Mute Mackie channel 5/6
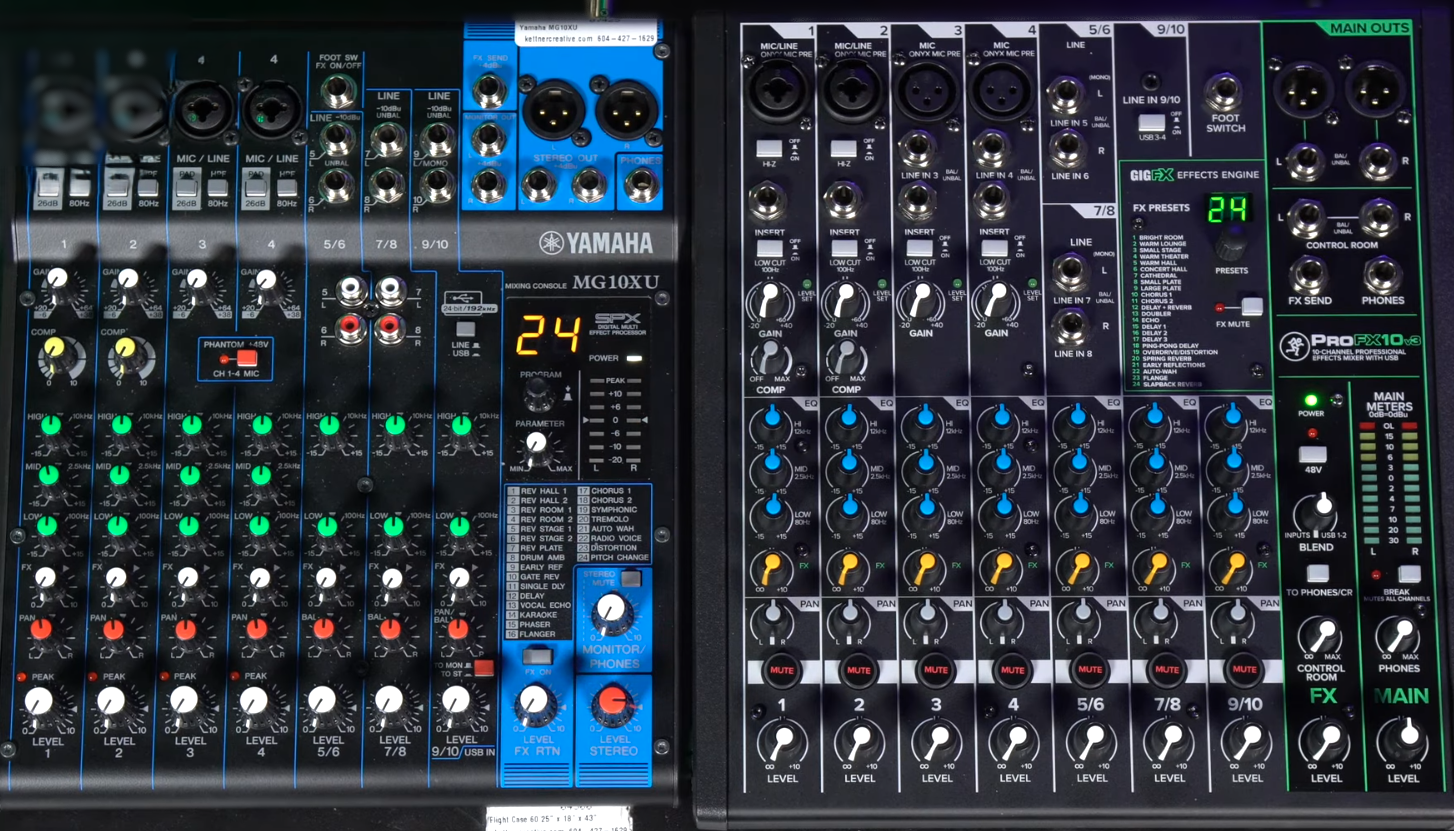This screenshot has width=1454, height=831. point(1090,669)
